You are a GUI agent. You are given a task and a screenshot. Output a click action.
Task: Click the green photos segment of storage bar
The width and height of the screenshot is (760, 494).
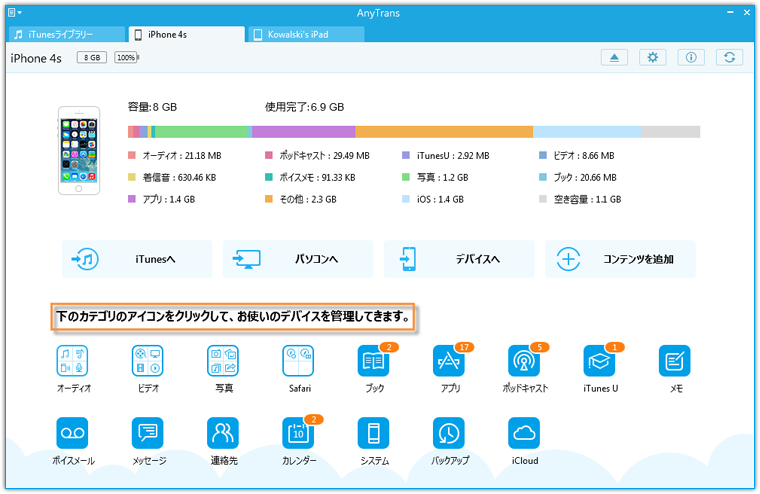click(x=201, y=132)
